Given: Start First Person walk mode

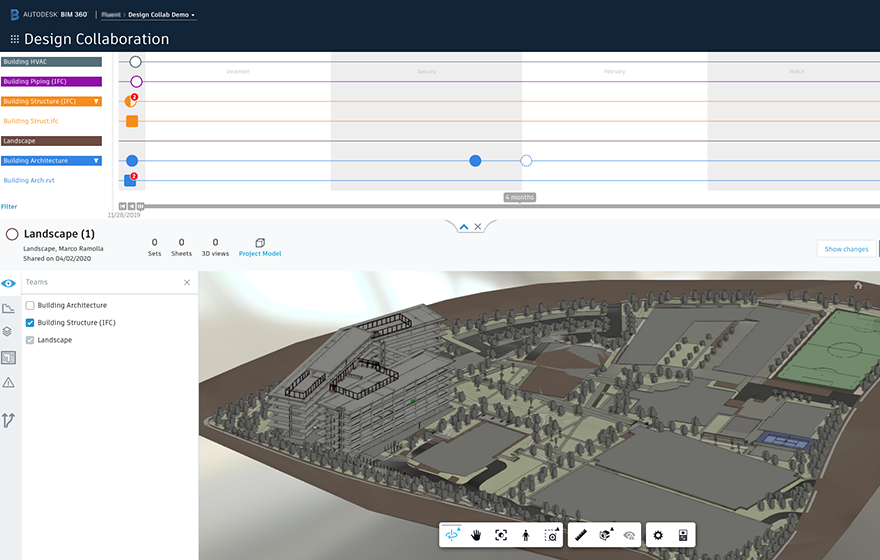Looking at the screenshot, I should pos(526,535).
